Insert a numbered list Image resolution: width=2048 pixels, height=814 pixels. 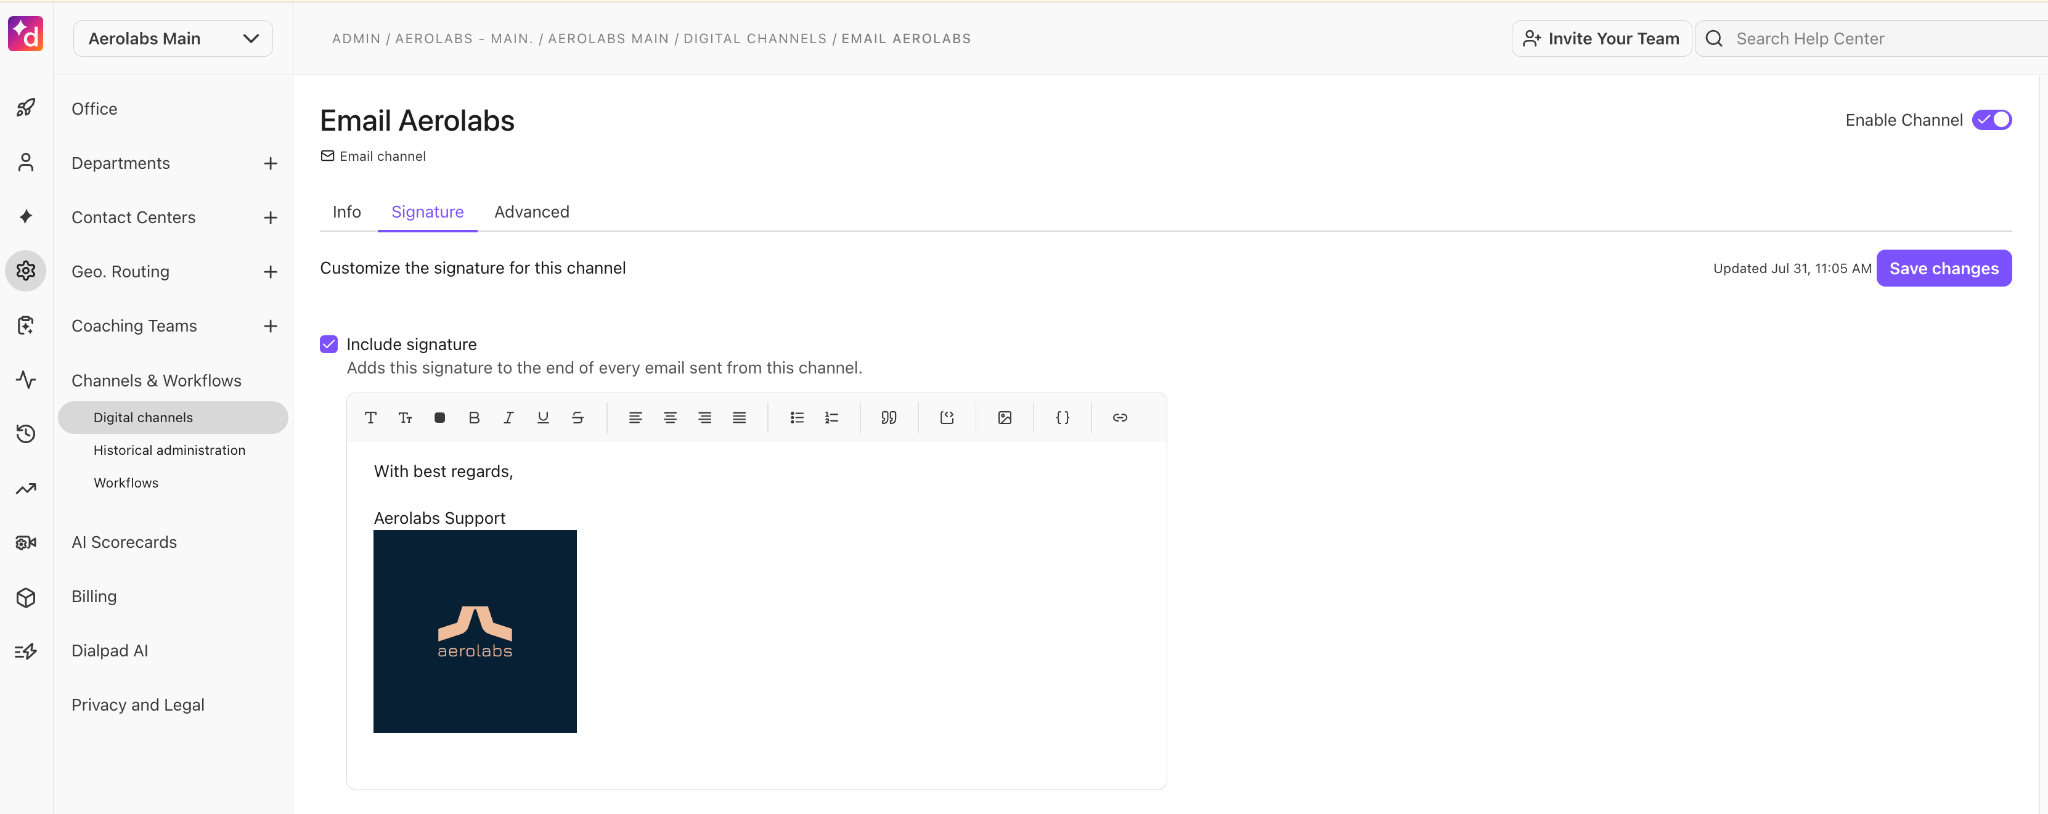831,418
